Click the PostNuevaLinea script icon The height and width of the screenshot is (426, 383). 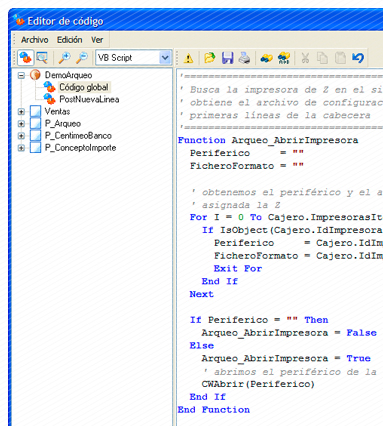[x=49, y=99]
